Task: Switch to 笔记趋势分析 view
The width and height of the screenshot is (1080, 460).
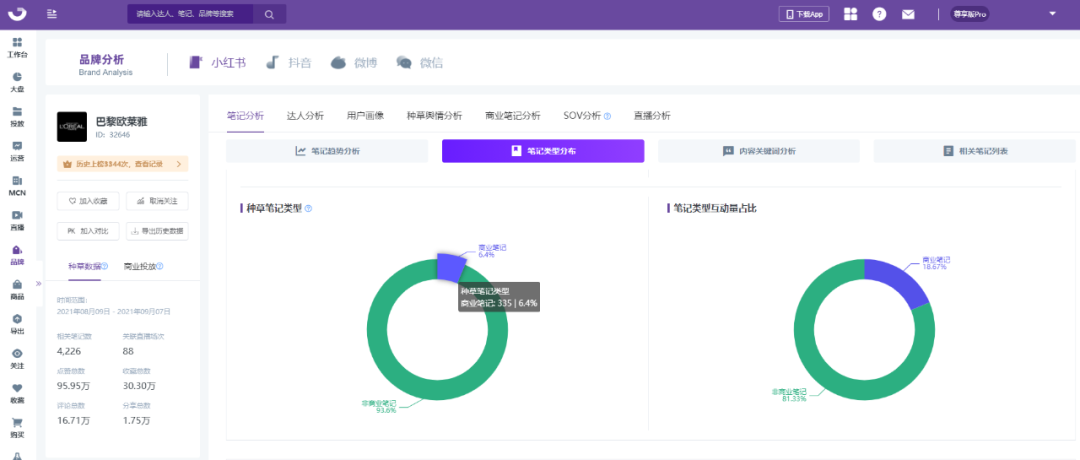Action: [x=327, y=151]
